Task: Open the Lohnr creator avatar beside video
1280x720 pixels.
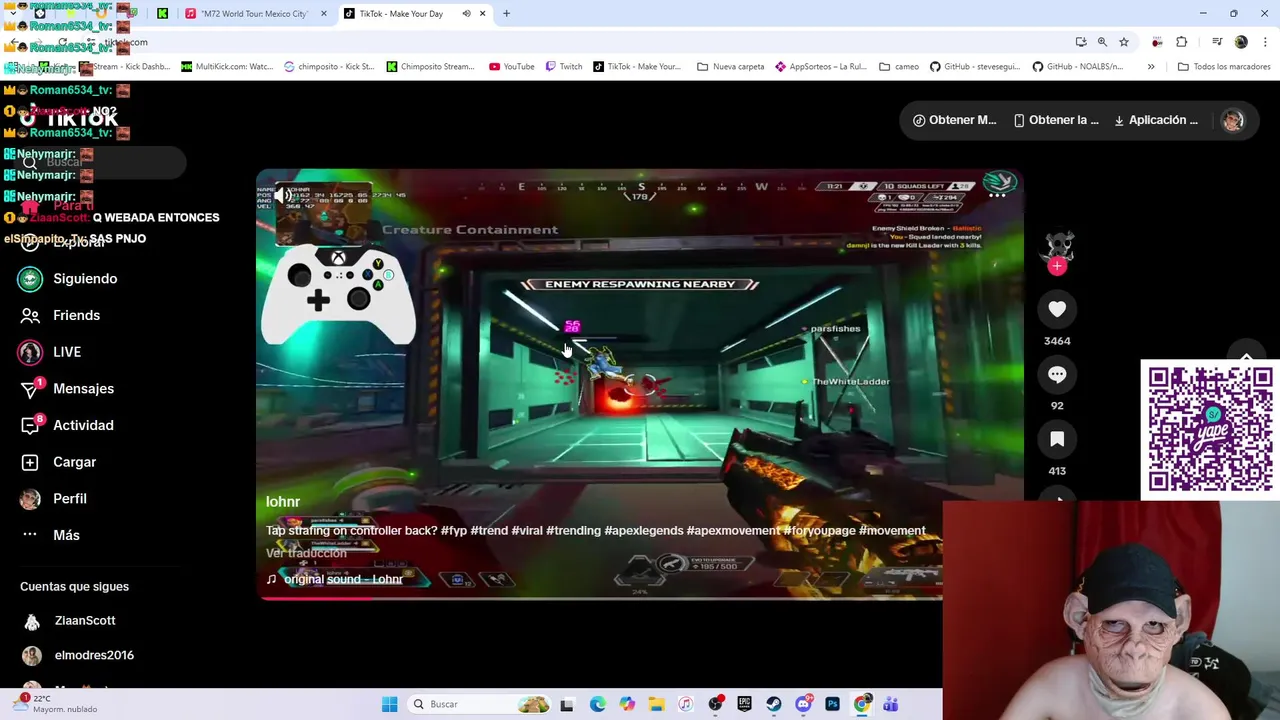Action: (1058, 245)
